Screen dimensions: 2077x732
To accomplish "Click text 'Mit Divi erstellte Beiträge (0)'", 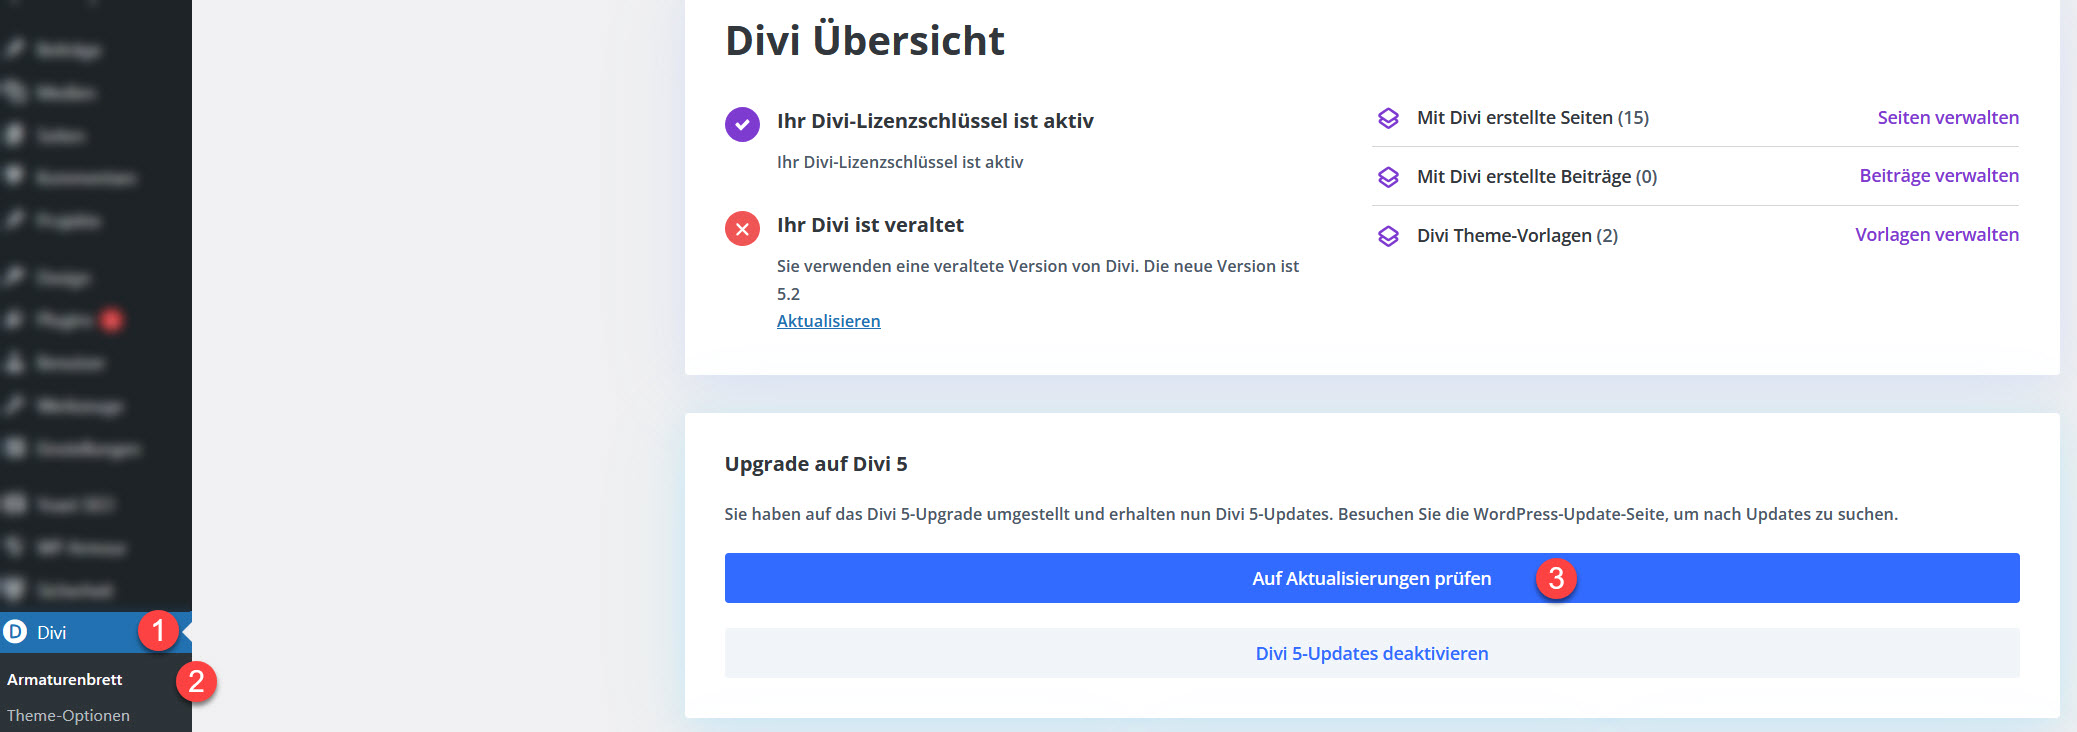I will [x=1537, y=177].
